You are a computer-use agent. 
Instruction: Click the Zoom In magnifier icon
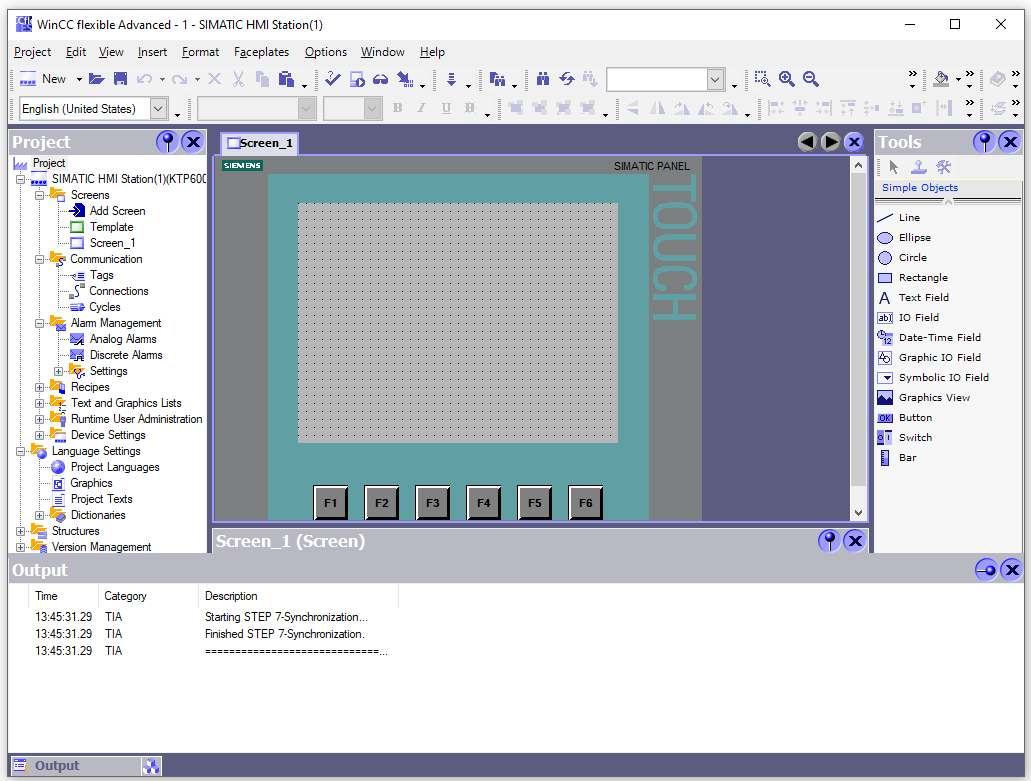(786, 79)
